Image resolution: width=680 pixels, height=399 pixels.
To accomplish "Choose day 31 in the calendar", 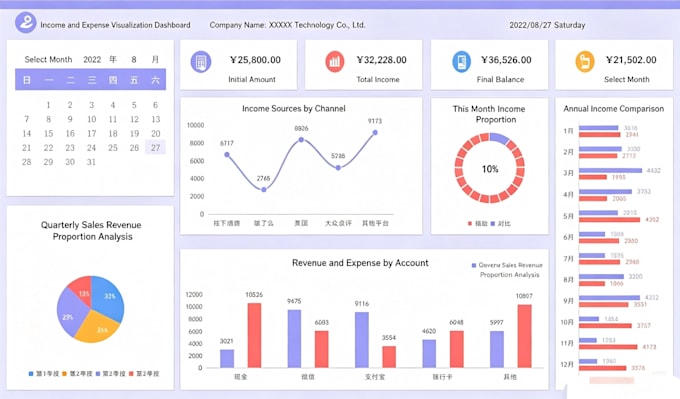I will pyautogui.click(x=91, y=162).
